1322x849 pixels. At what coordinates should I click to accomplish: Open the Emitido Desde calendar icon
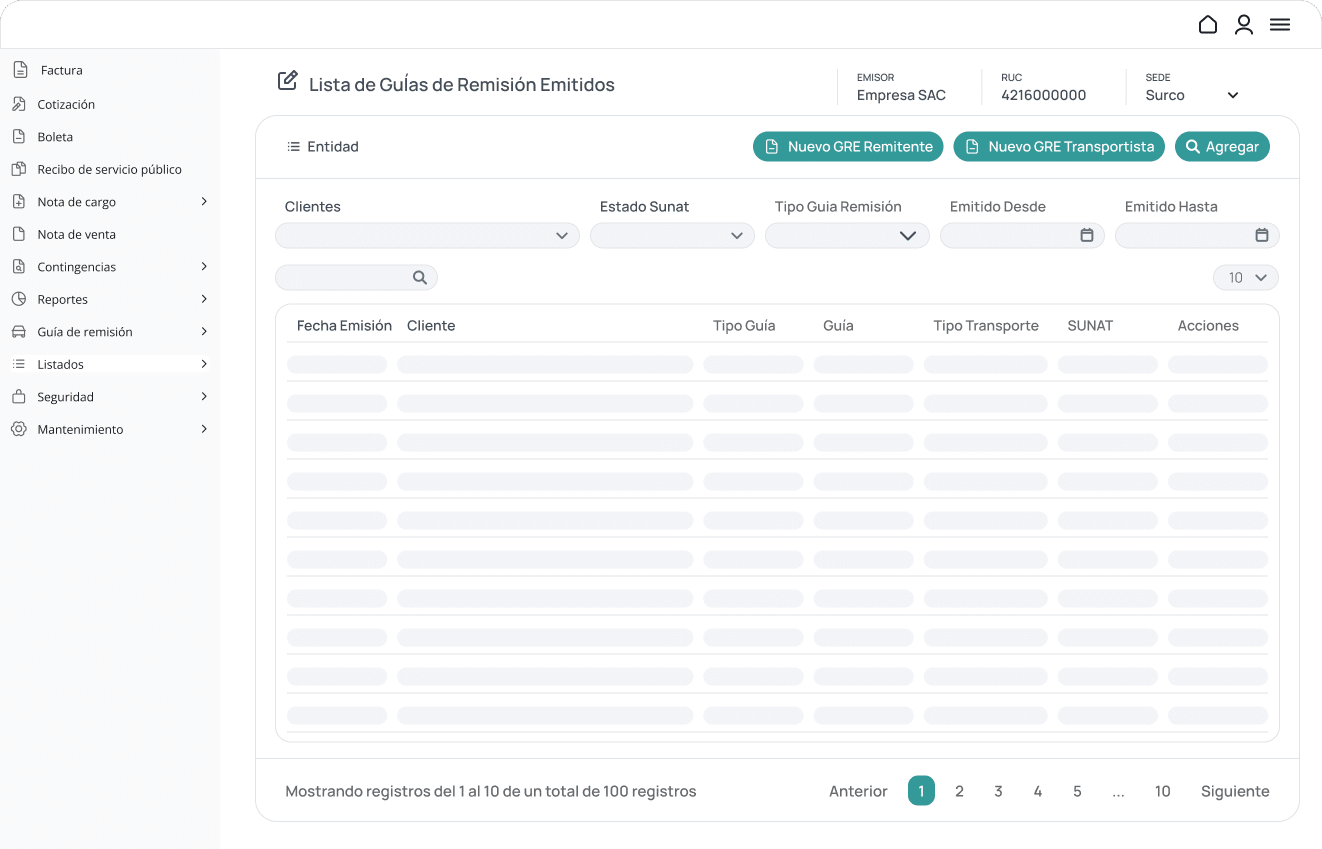(1087, 235)
